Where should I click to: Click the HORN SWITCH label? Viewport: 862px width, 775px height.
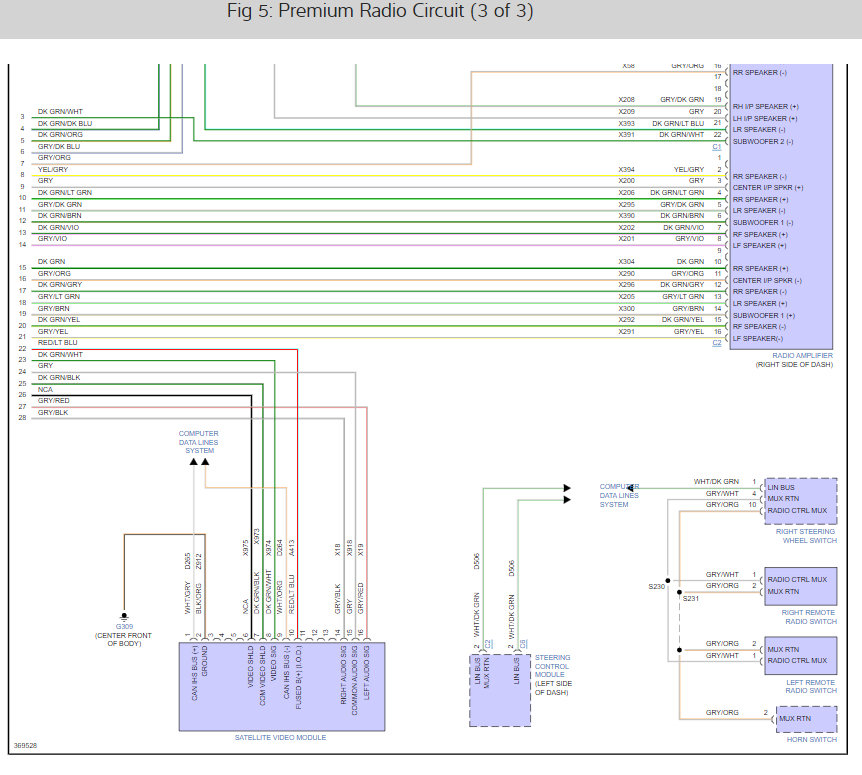pos(811,739)
